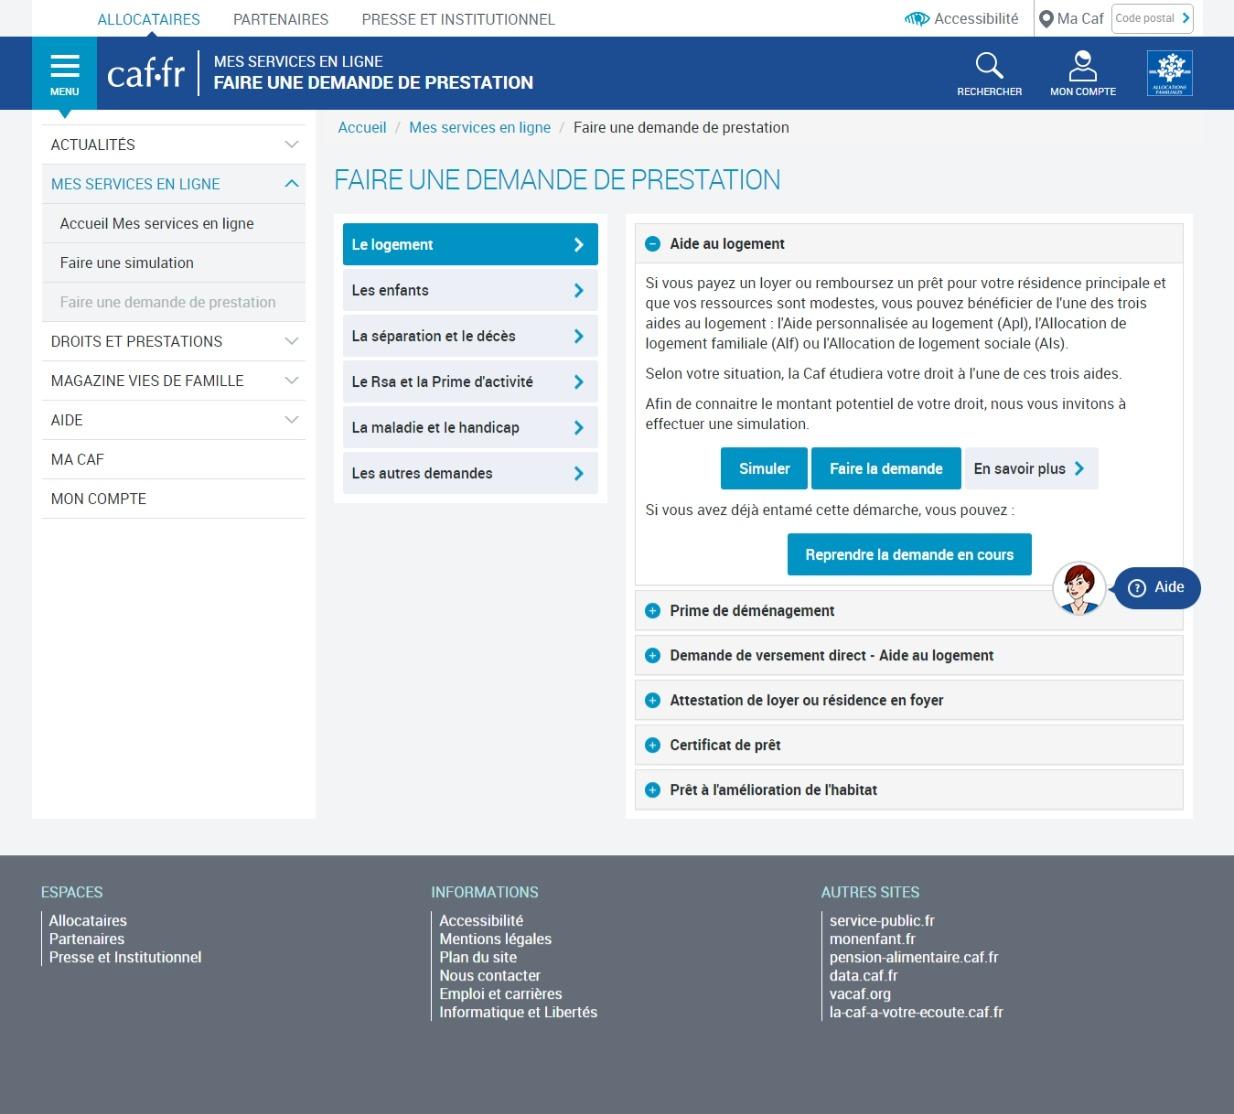The height and width of the screenshot is (1114, 1234).
Task: Expand Prêt à l'amélioration de l'habitat
Action: pyautogui.click(x=909, y=789)
